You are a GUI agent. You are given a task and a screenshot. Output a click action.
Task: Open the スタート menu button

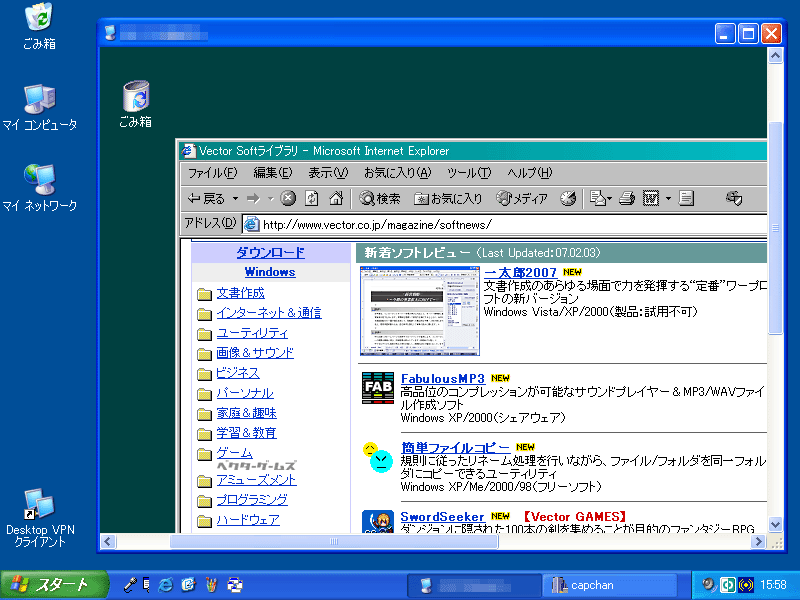(54, 585)
